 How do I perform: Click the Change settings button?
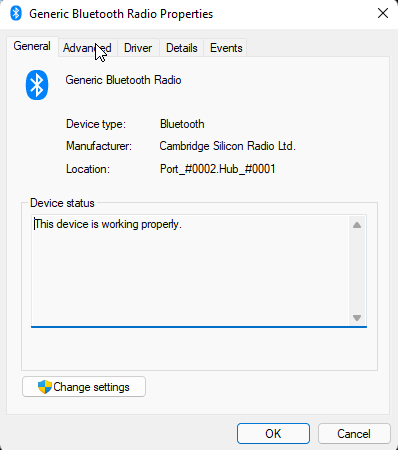tap(84, 387)
